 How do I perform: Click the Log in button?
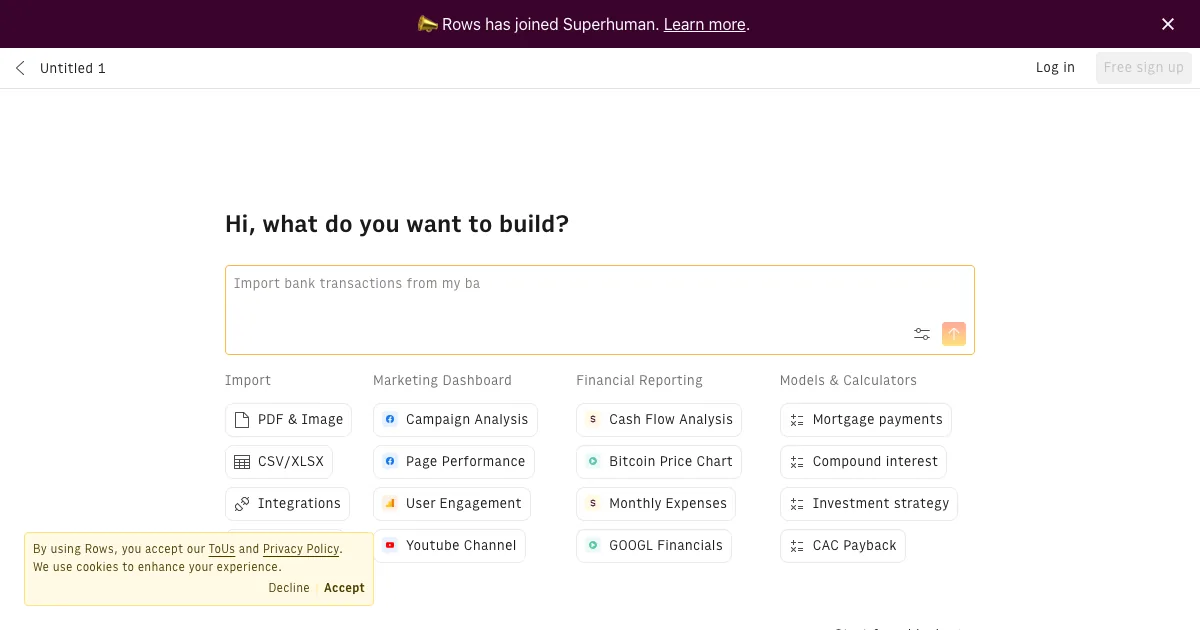click(x=1055, y=68)
